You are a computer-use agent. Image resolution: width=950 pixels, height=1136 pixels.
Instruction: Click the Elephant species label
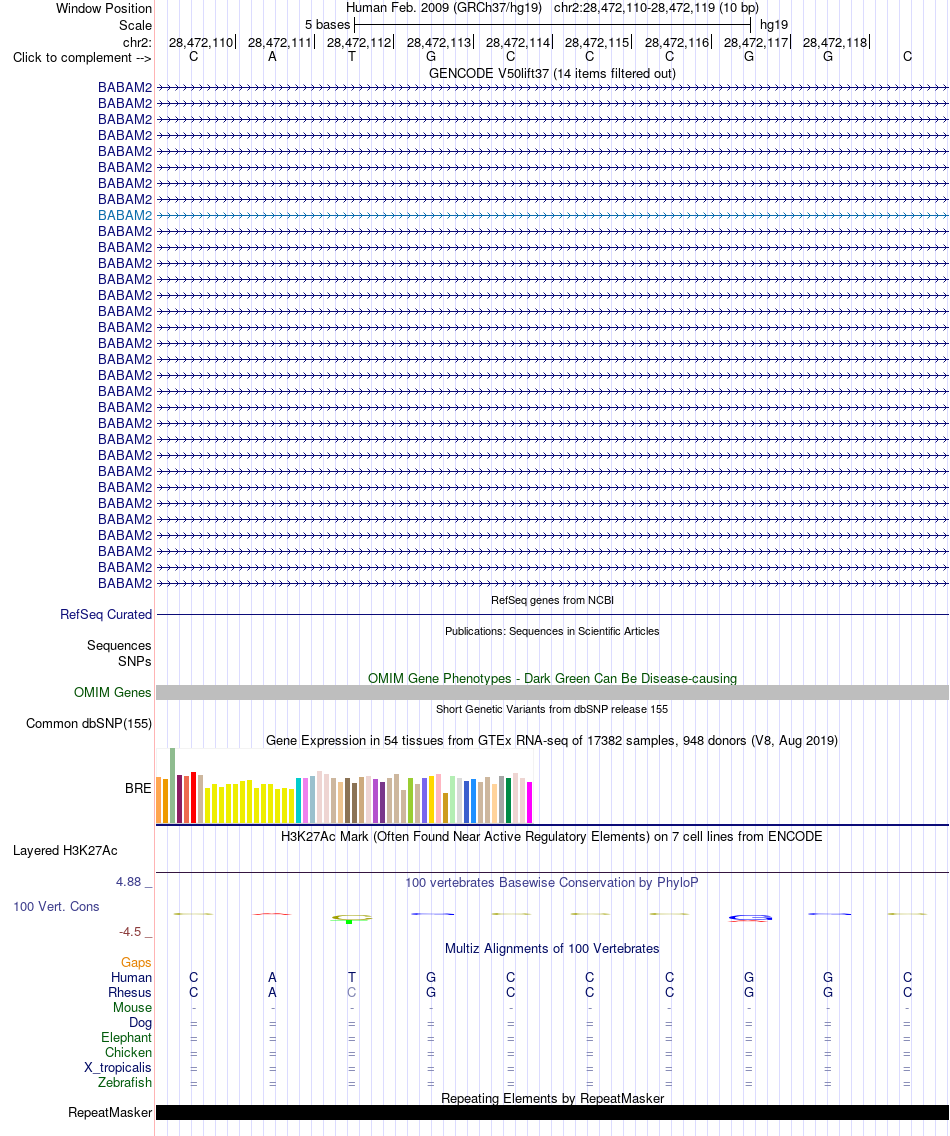[127, 1037]
